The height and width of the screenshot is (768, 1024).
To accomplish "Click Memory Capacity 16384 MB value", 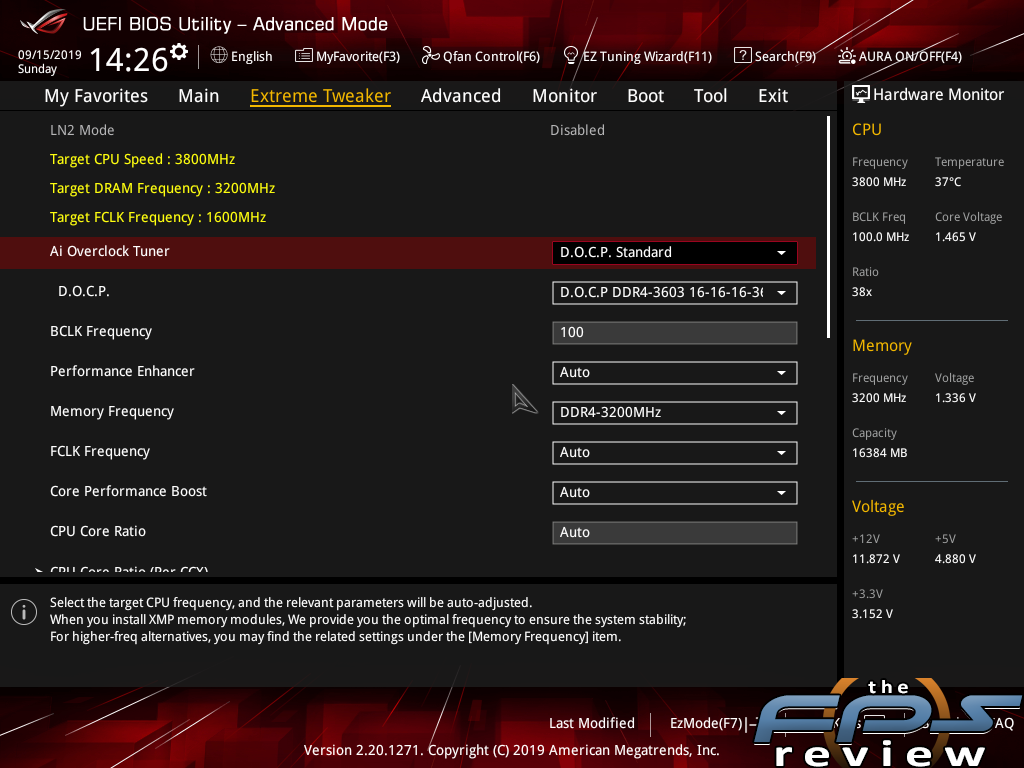I will tap(879, 453).
